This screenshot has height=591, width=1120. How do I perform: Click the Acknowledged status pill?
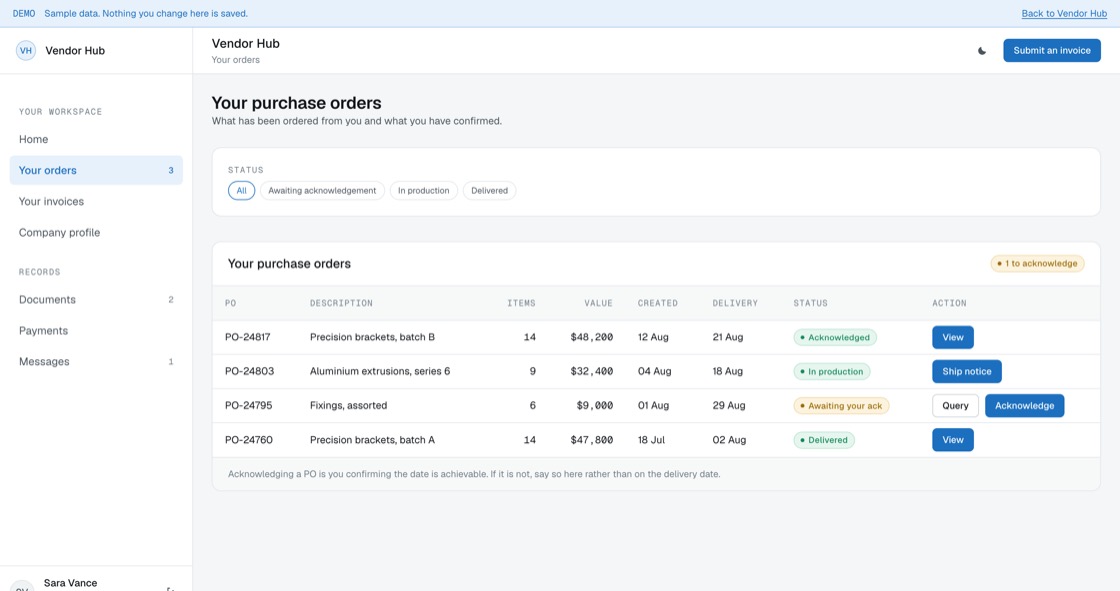coord(834,337)
